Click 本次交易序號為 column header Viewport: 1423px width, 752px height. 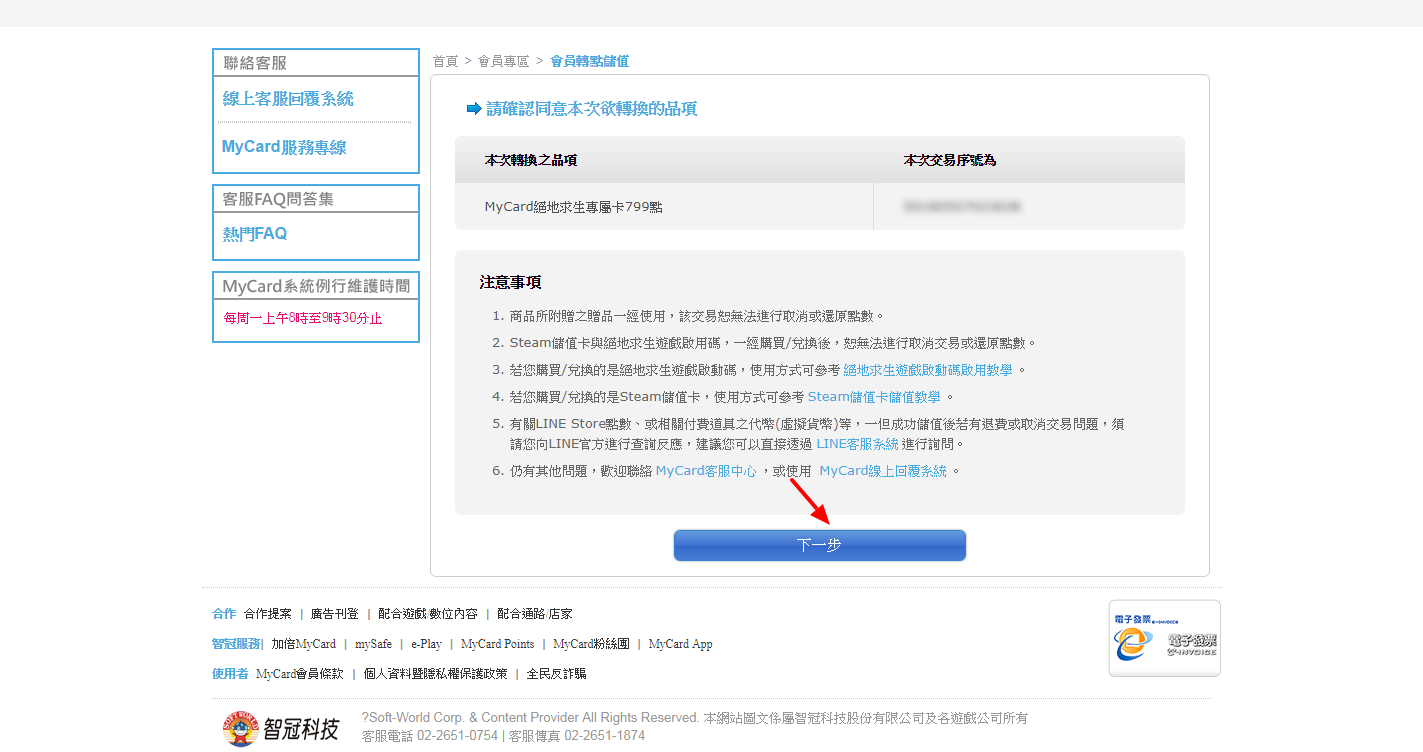(x=950, y=160)
